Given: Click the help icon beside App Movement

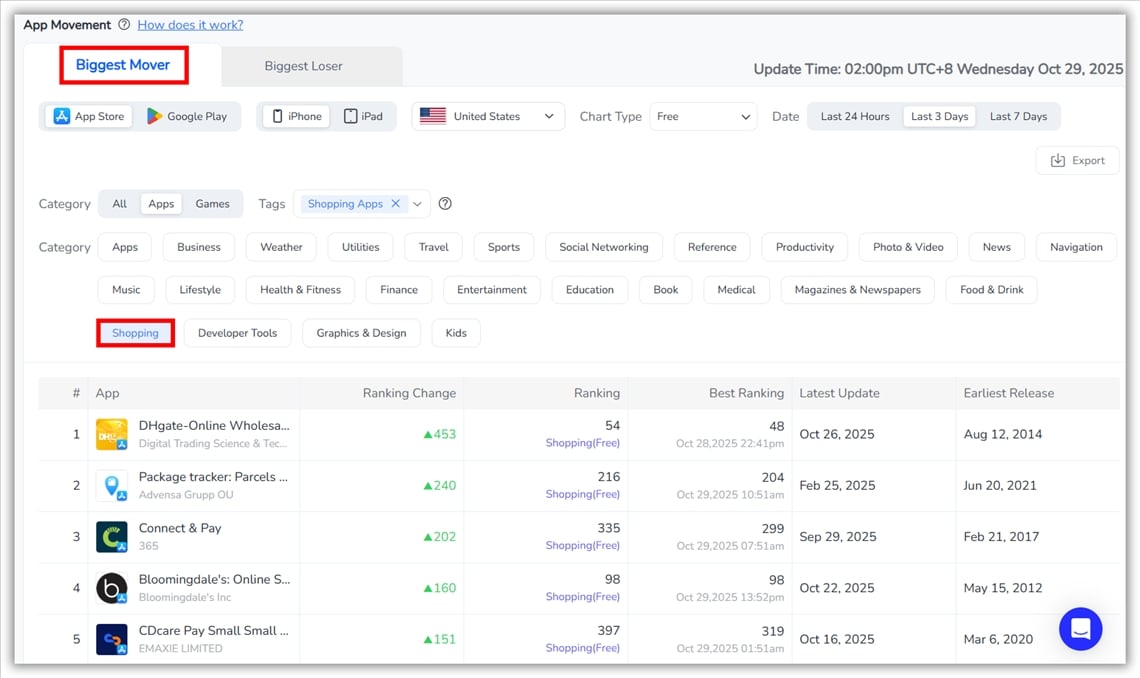Looking at the screenshot, I should [124, 25].
